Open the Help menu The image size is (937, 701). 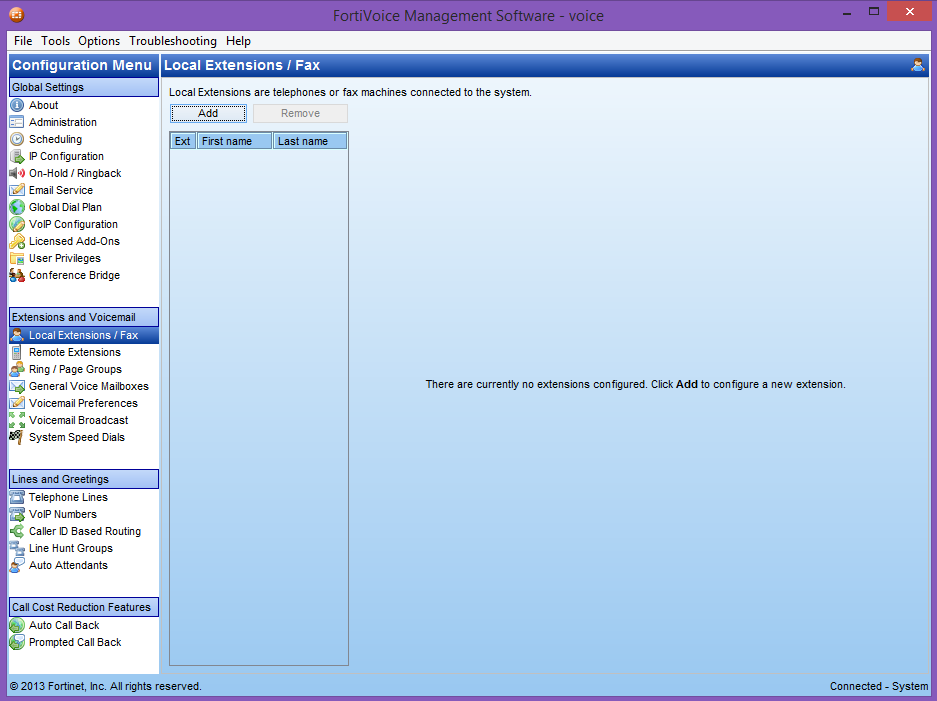pos(238,41)
